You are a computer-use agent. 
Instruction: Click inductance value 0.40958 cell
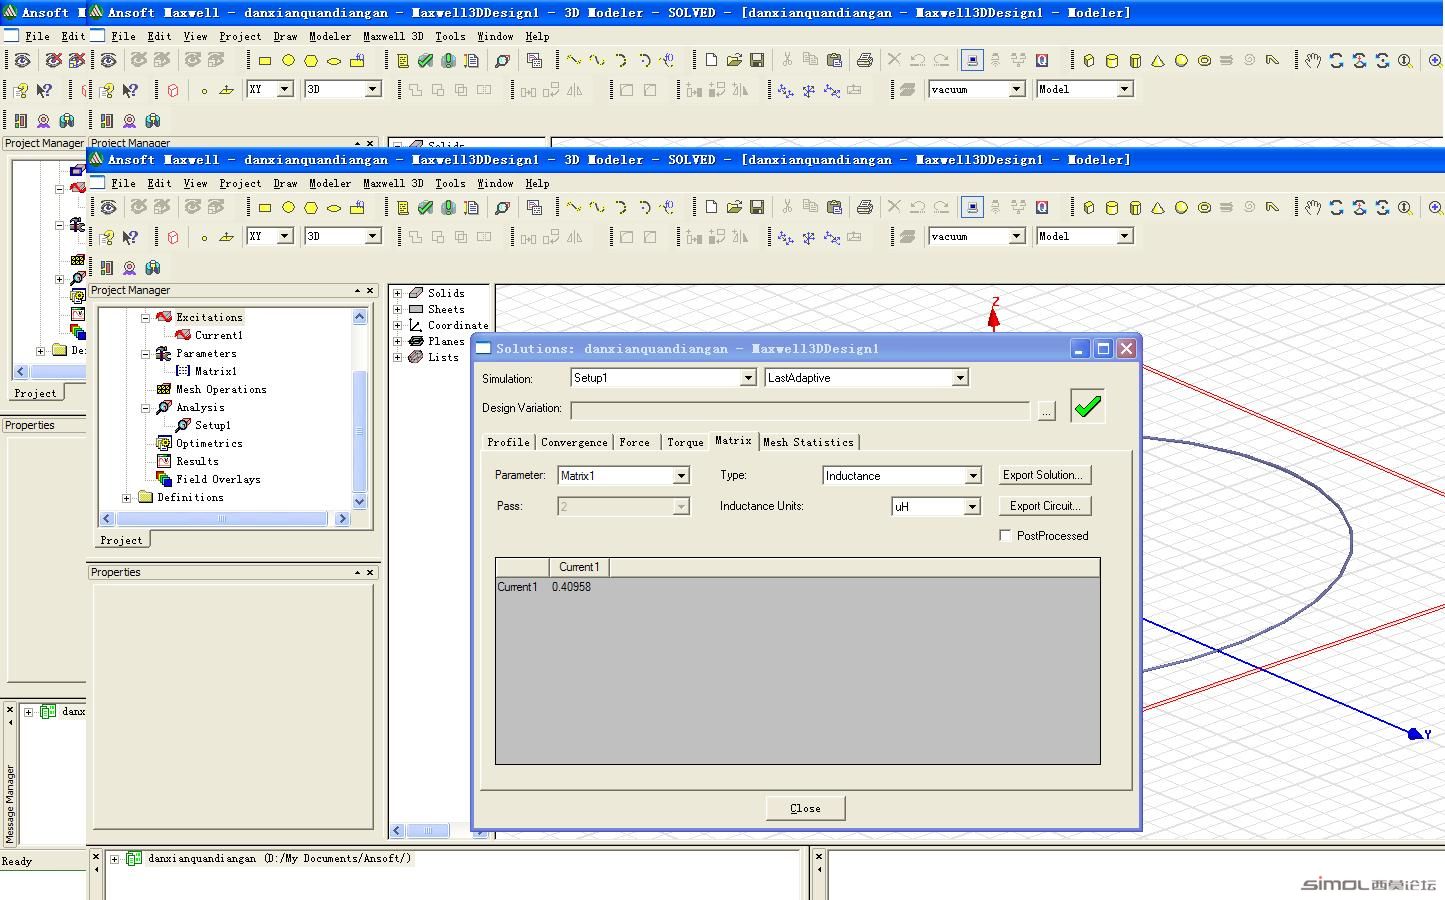tap(572, 587)
